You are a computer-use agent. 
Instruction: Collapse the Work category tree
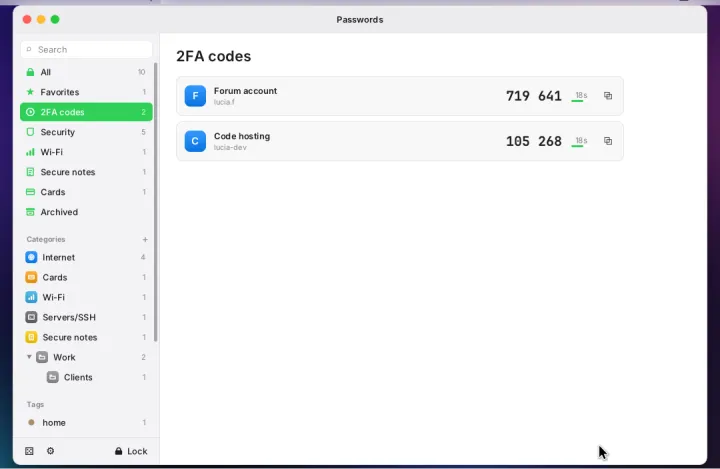(x=29, y=357)
